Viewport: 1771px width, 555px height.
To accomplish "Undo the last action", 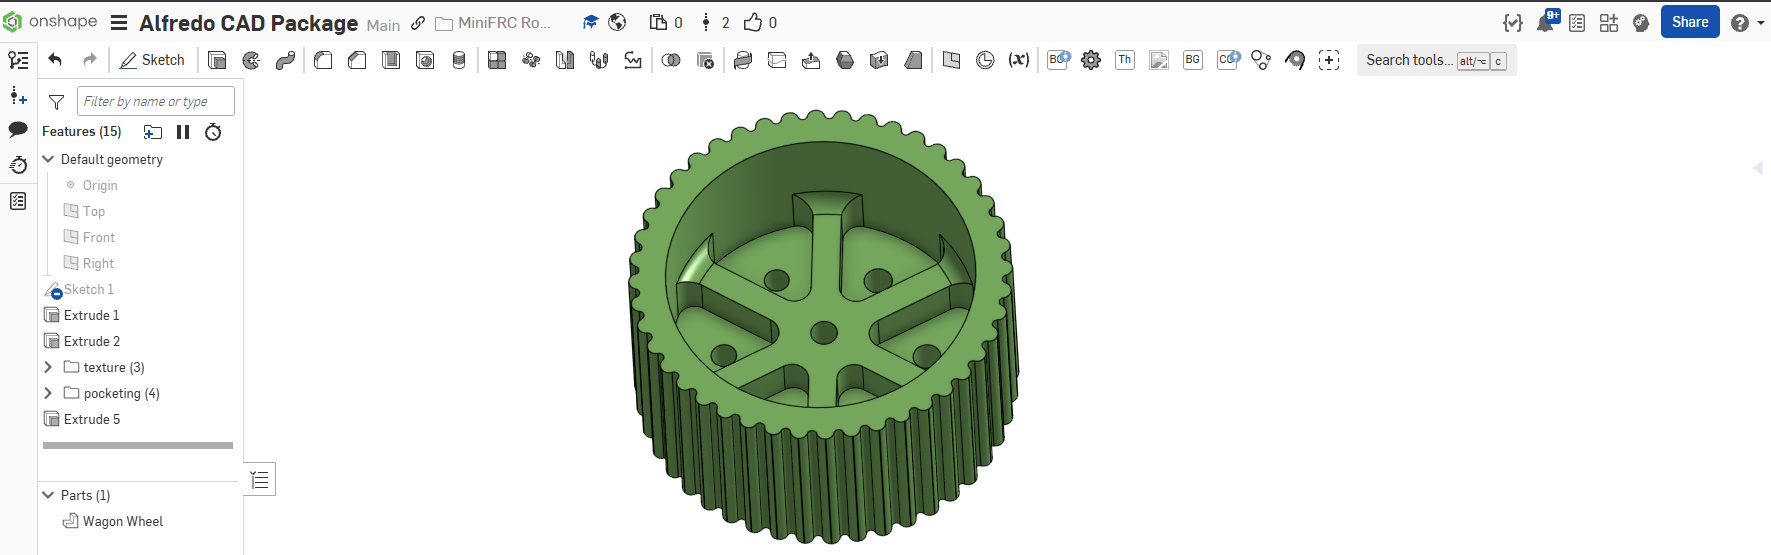I will click(55, 60).
